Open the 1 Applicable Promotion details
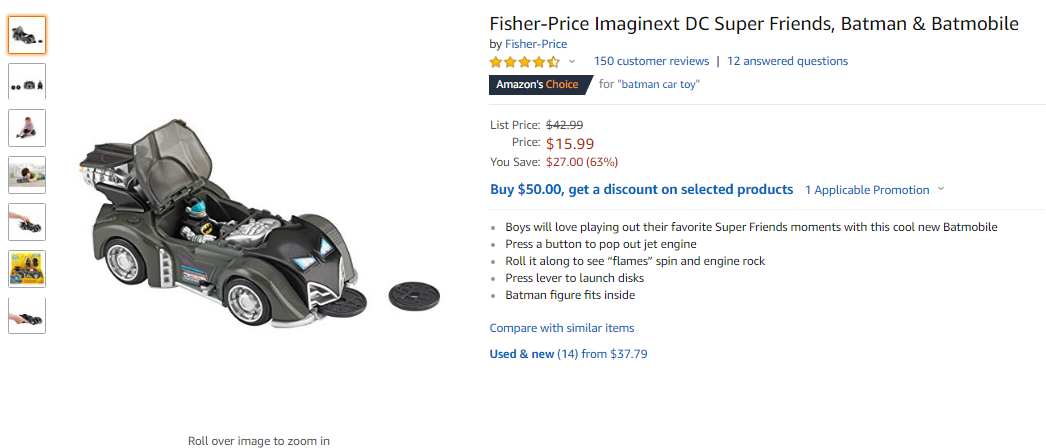Image resolution: width=1046 pixels, height=448 pixels. (867, 190)
